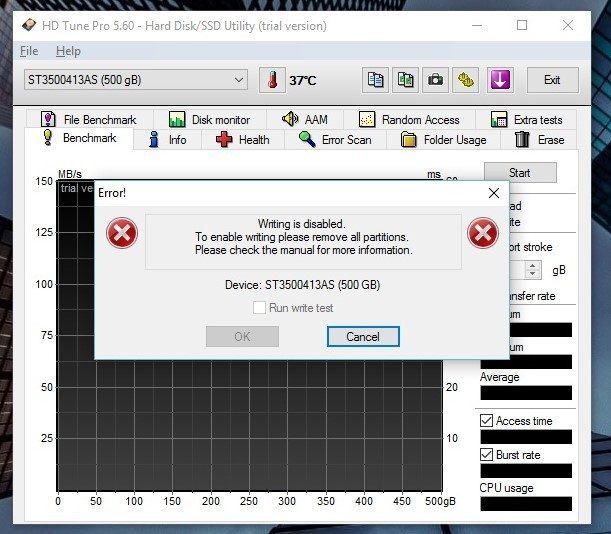
Task: Toggle the Run write test checkbox
Action: pos(259,308)
